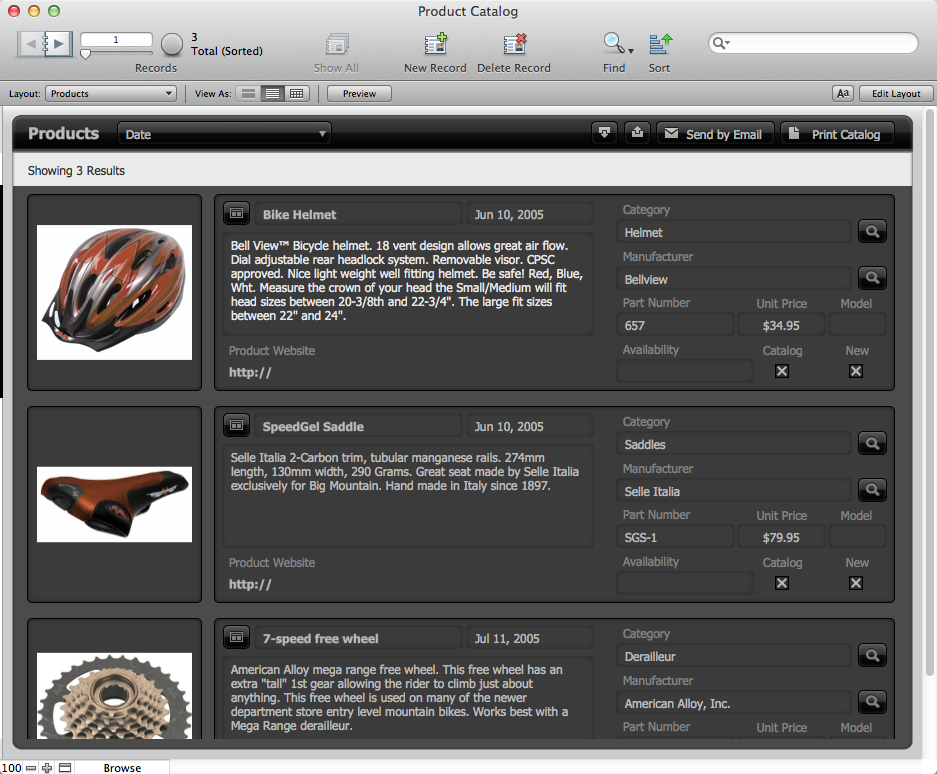Create a New Record
This screenshot has width=937, height=774.
435,44
